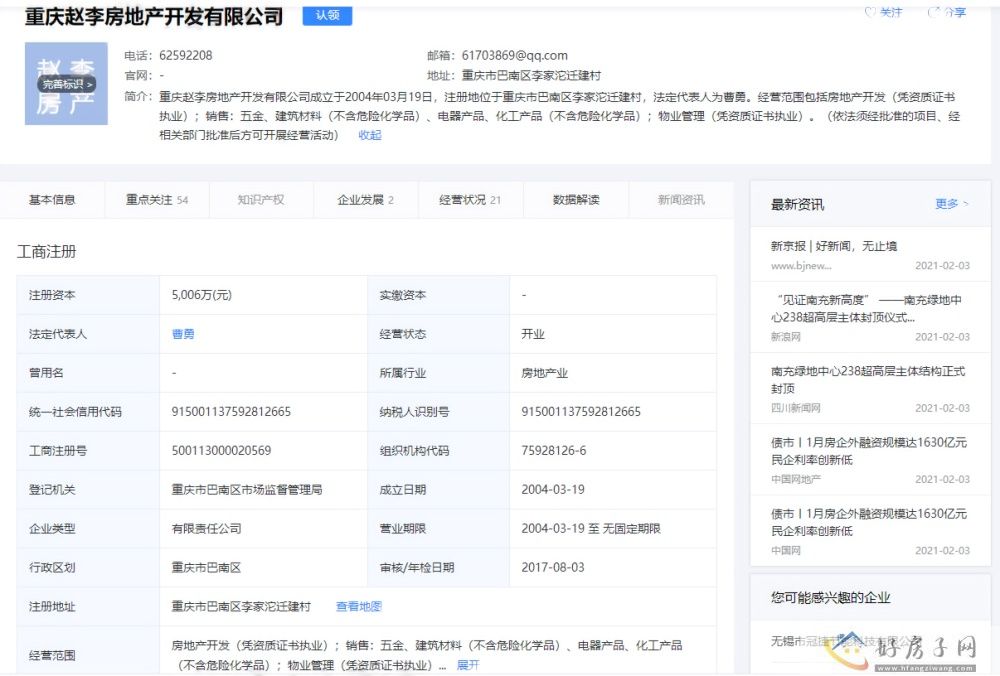Click the 完善标识 badge on logo

(x=66, y=85)
